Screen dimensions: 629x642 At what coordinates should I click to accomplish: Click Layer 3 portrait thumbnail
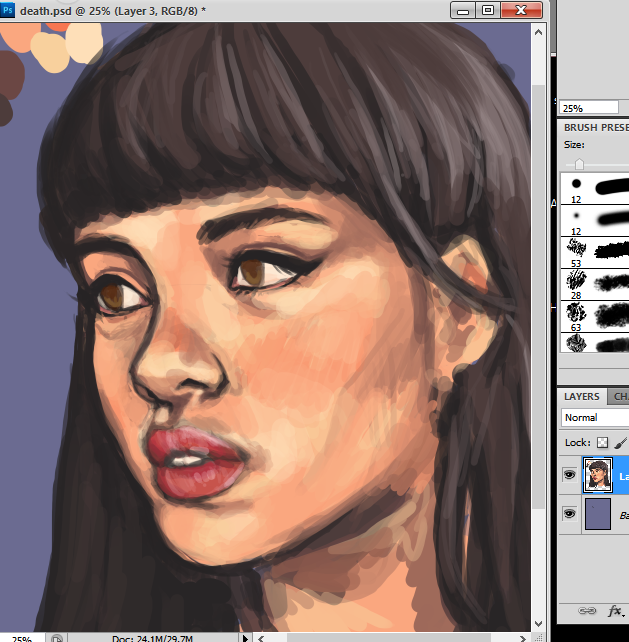(x=598, y=475)
